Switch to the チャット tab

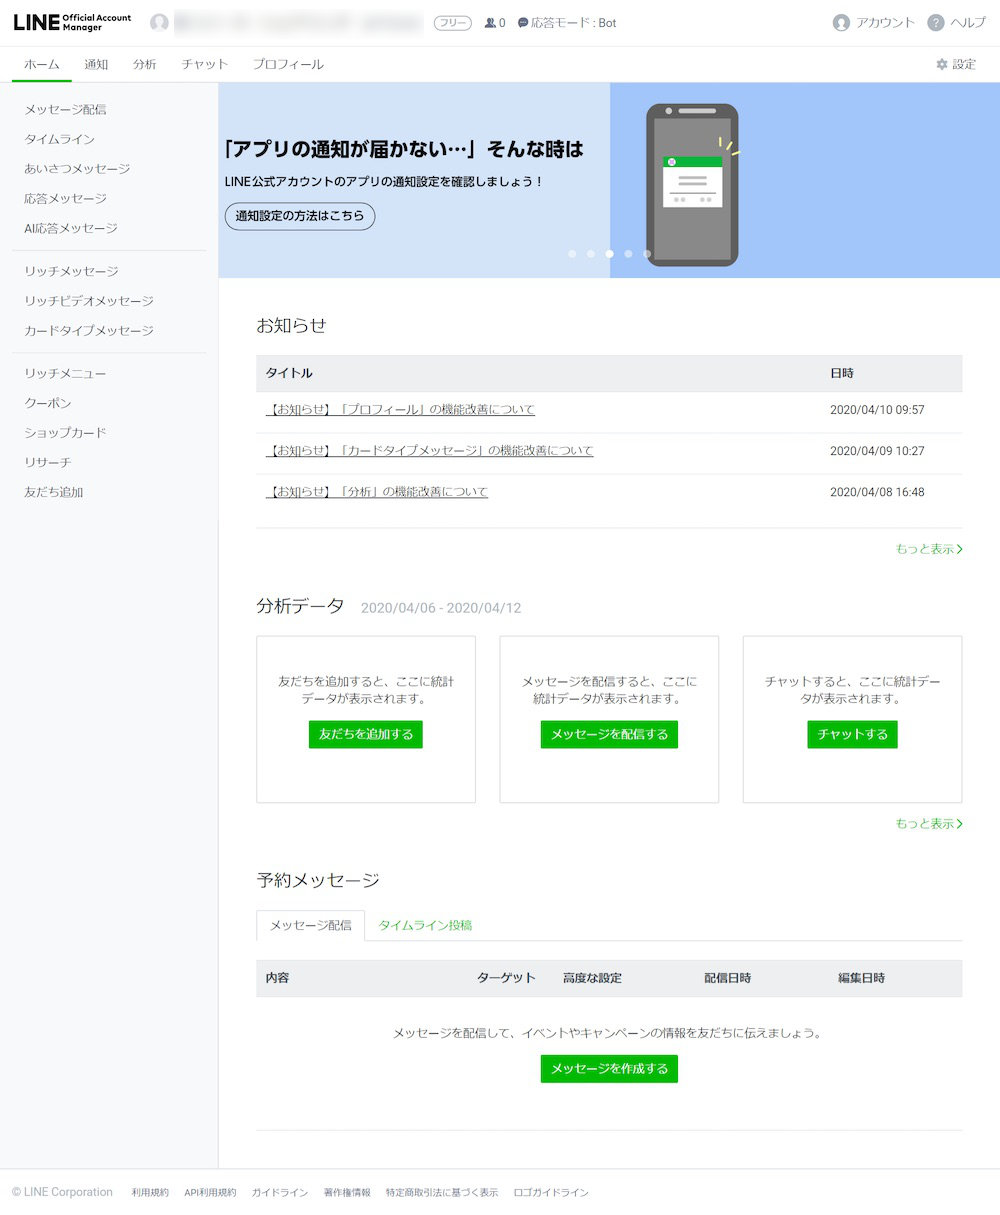[x=205, y=64]
